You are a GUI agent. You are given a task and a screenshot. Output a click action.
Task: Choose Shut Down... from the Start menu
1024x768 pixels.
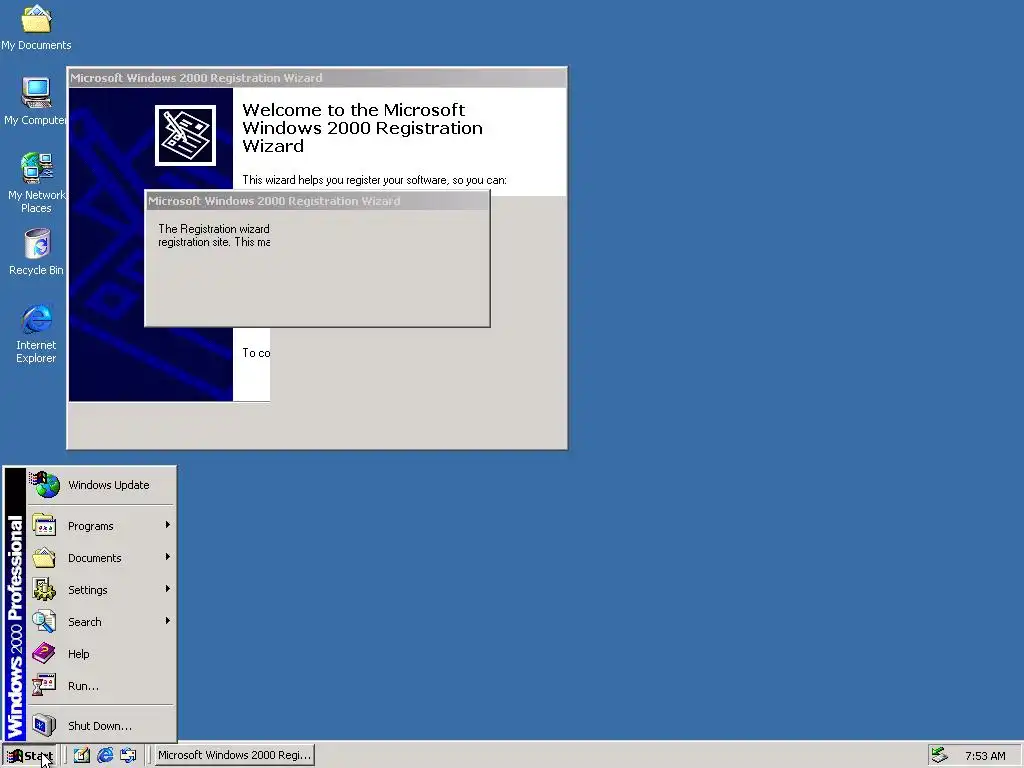101,726
